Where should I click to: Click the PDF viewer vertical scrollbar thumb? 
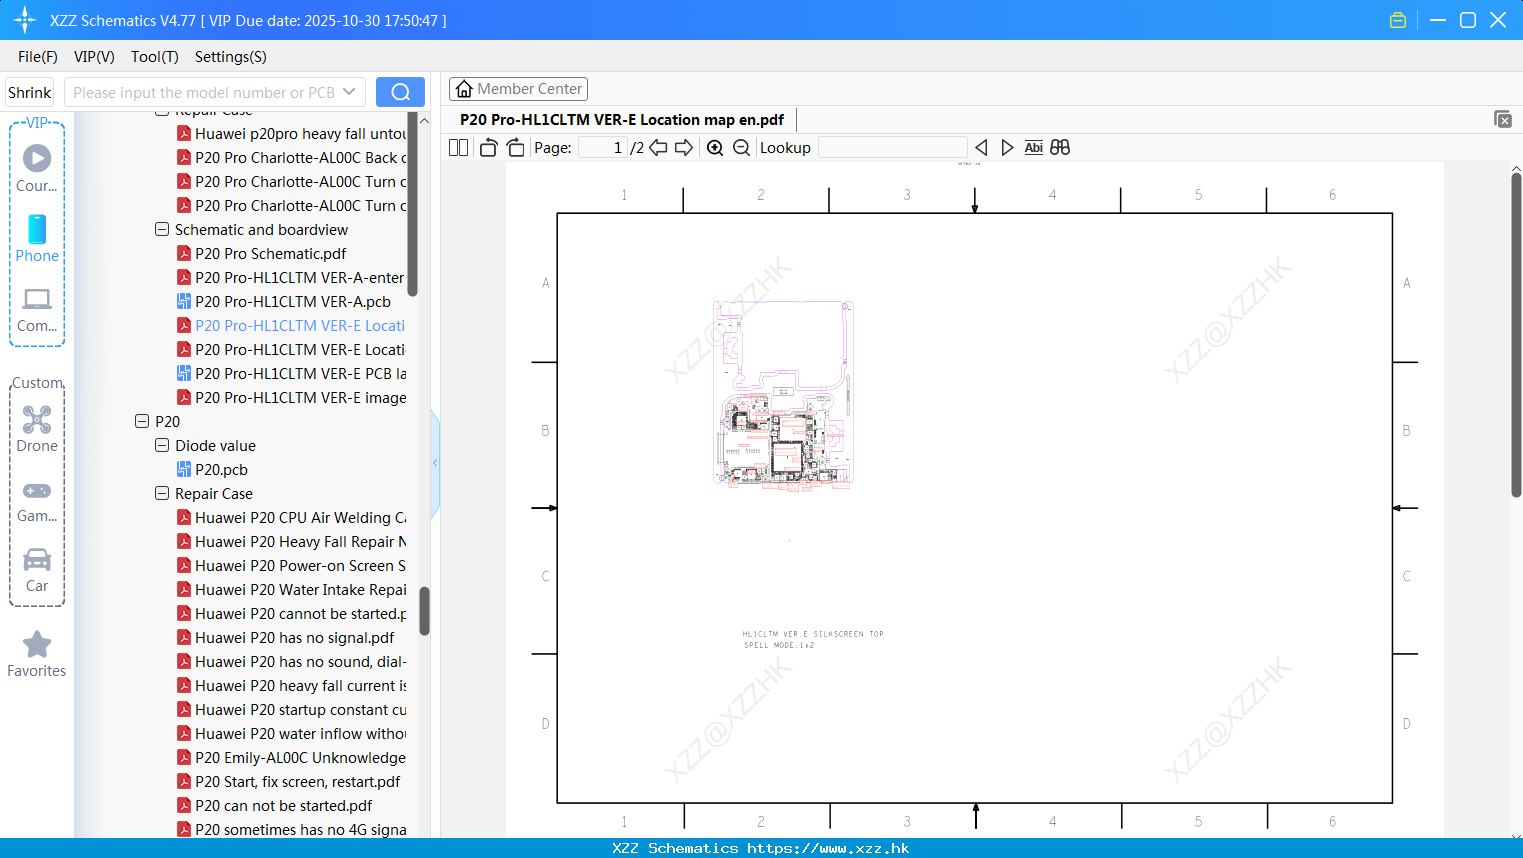pyautogui.click(x=1516, y=335)
